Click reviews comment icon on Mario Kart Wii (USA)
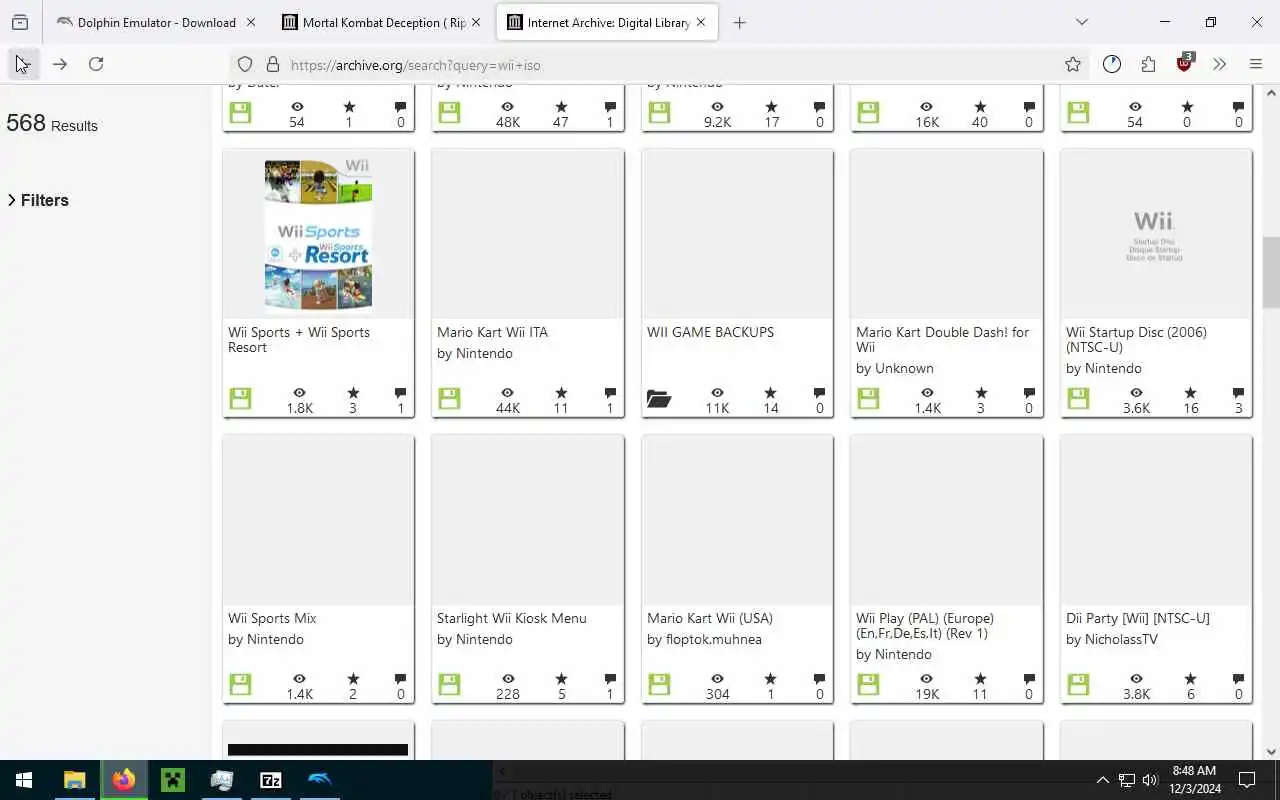Viewport: 1280px width, 800px height. pos(819,679)
